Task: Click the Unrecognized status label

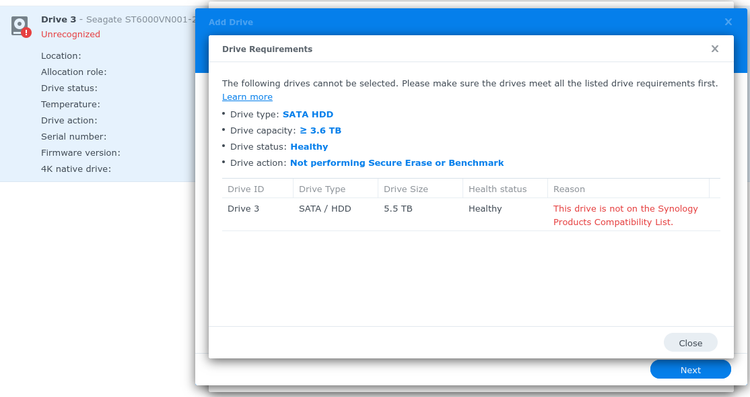Action: click(x=71, y=34)
